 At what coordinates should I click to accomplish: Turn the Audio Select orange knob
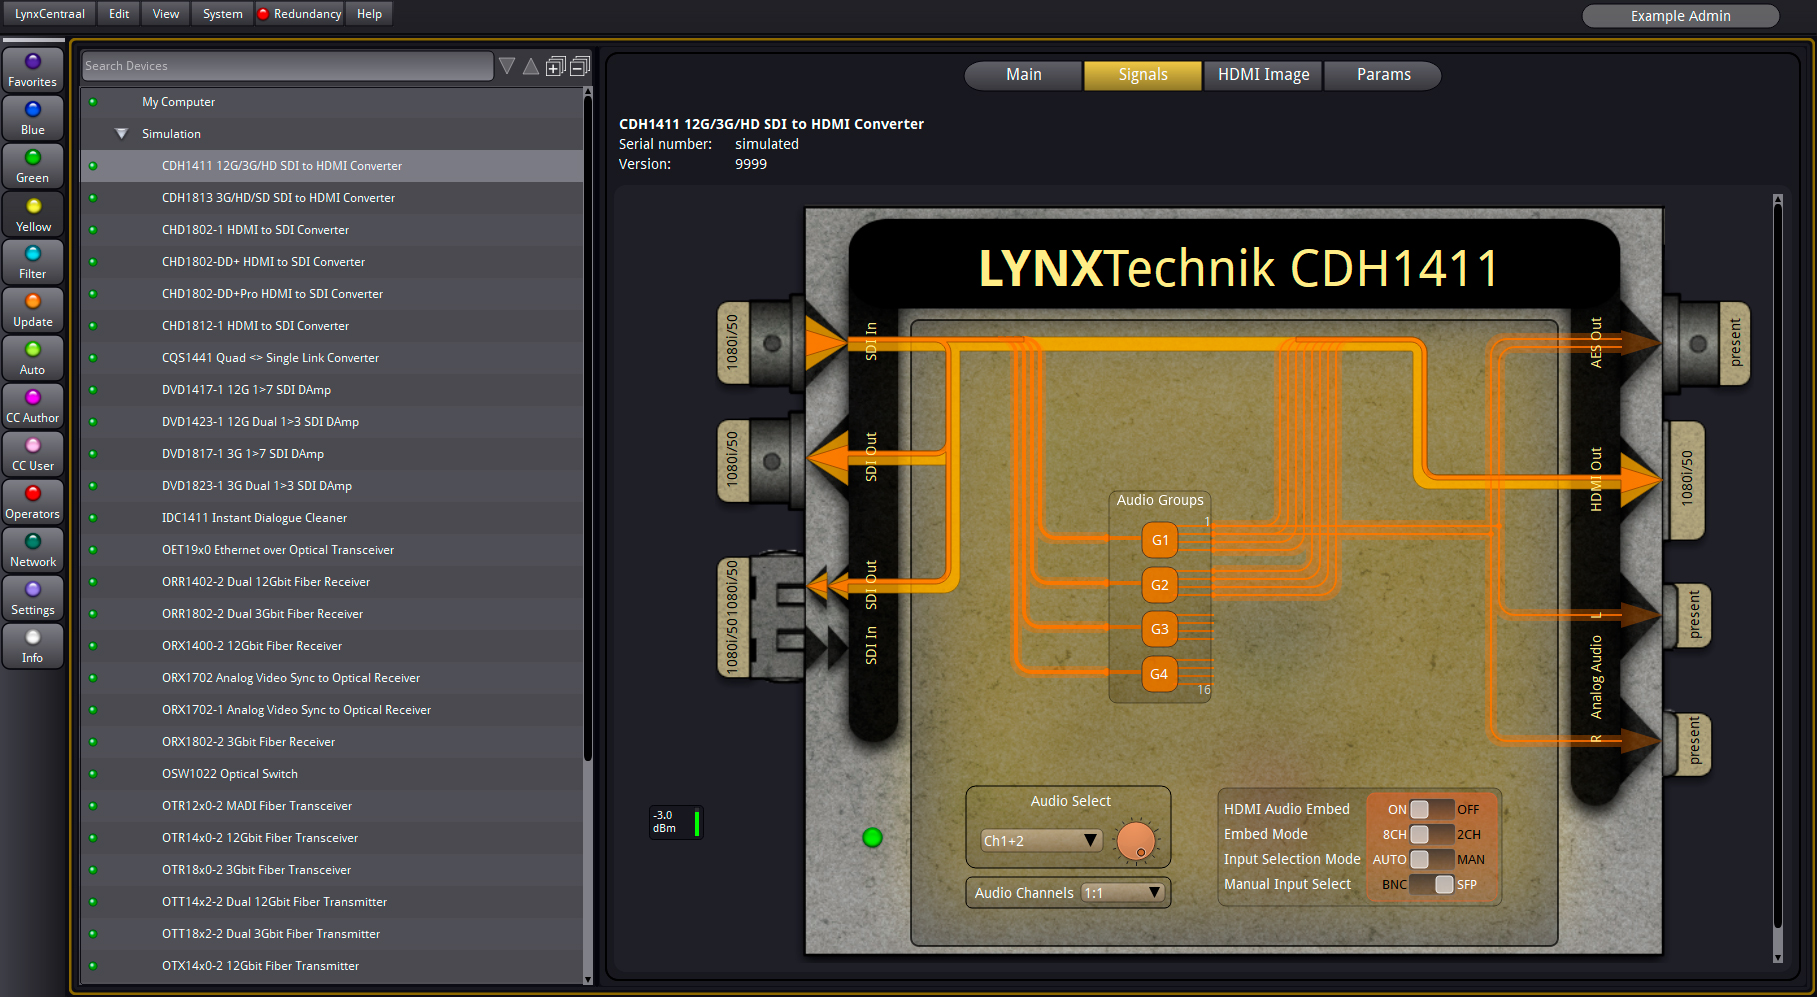pos(1136,841)
